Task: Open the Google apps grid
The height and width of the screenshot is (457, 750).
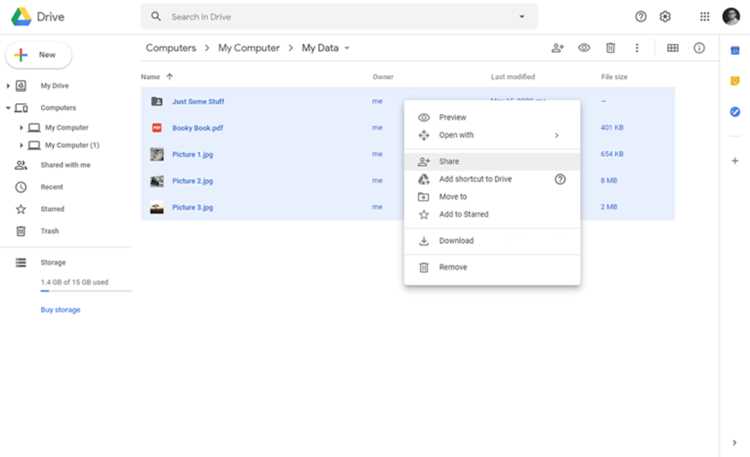Action: pos(705,17)
